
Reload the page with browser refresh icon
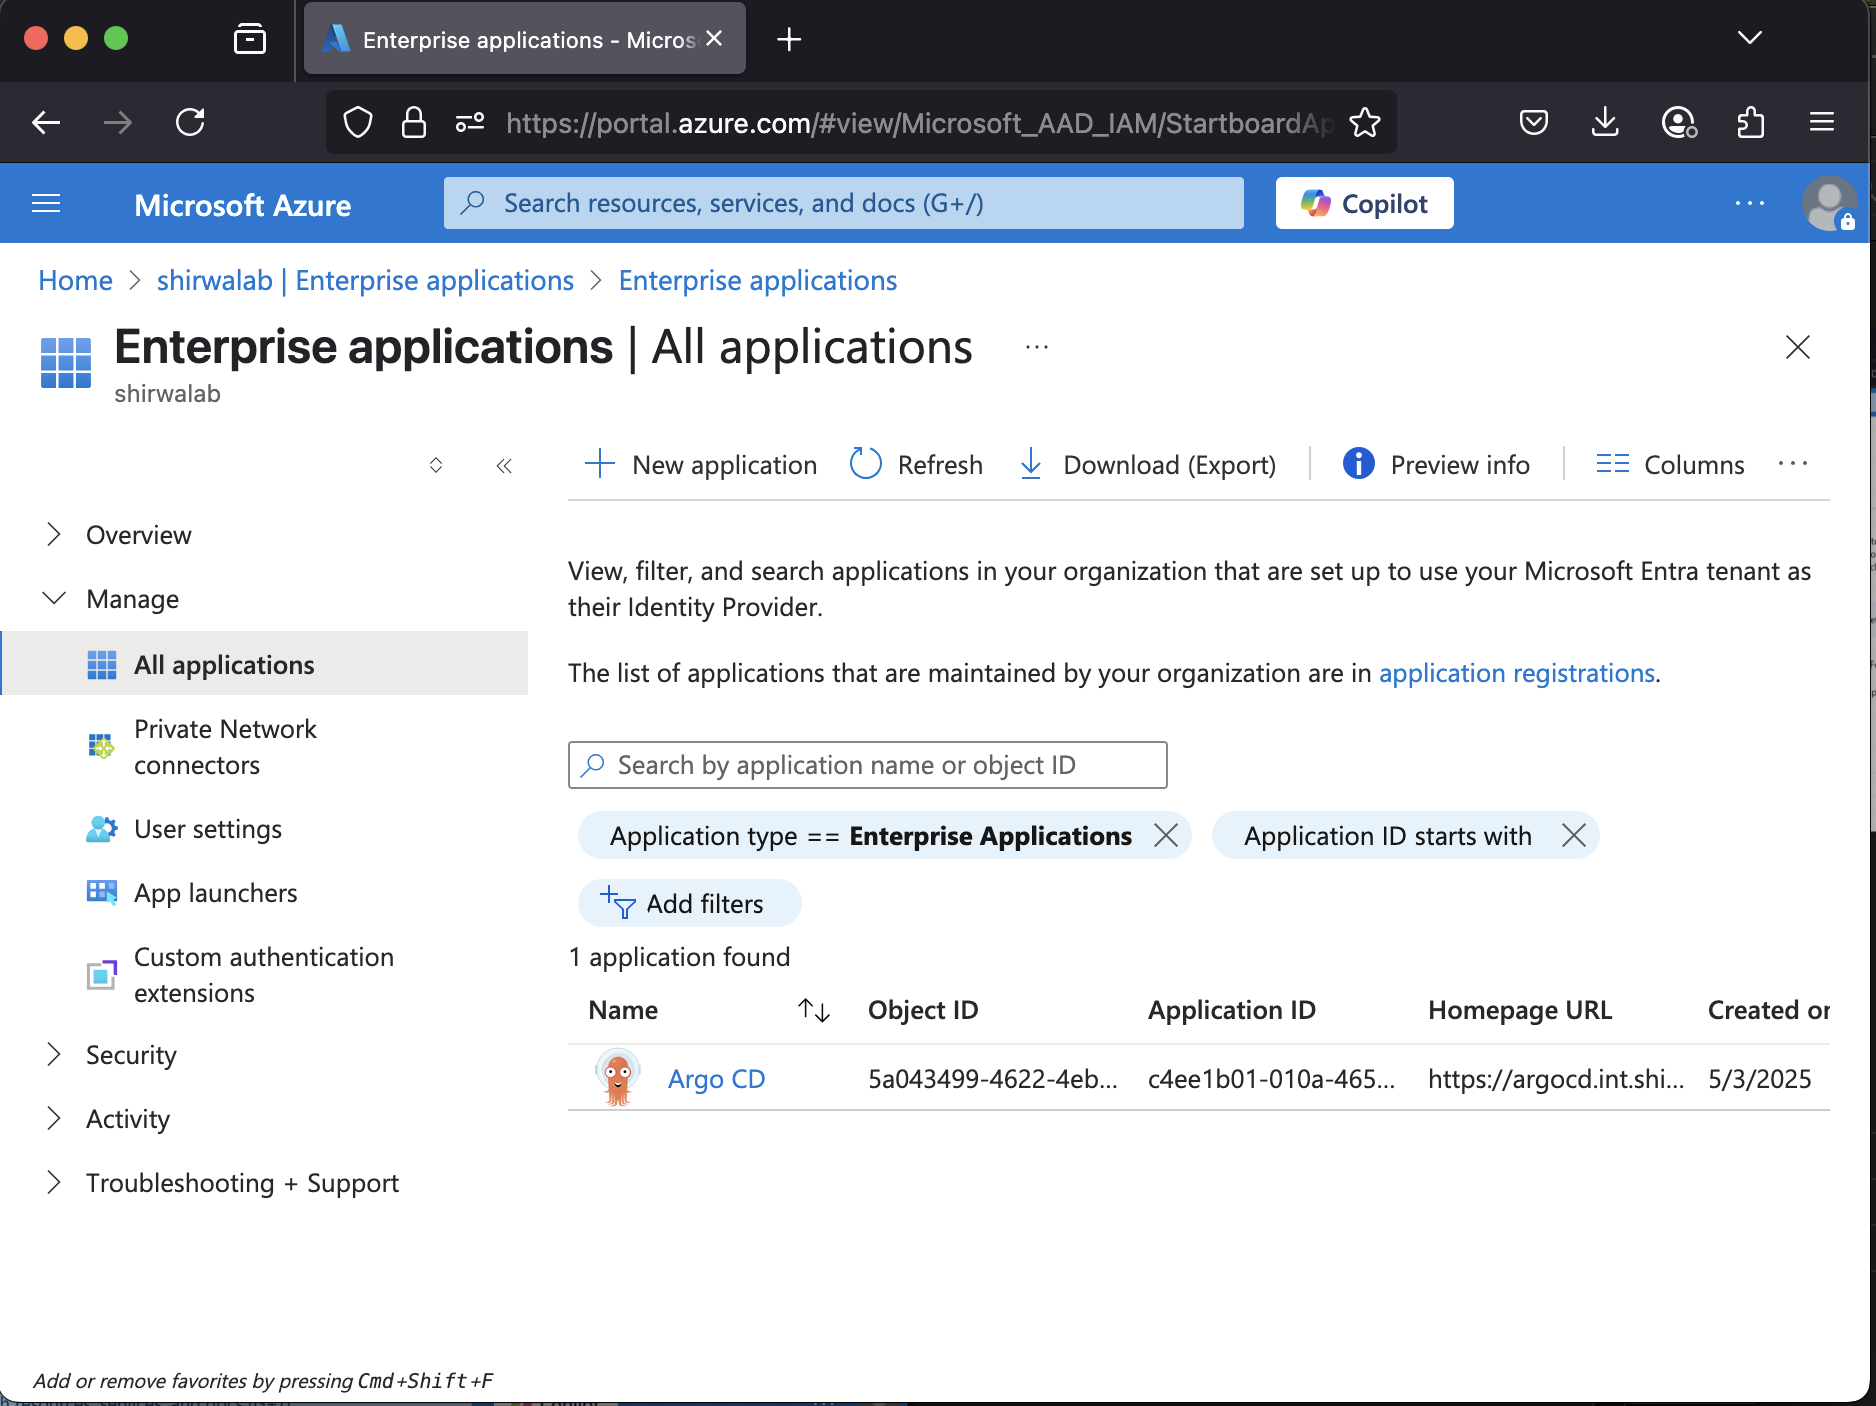pos(190,123)
